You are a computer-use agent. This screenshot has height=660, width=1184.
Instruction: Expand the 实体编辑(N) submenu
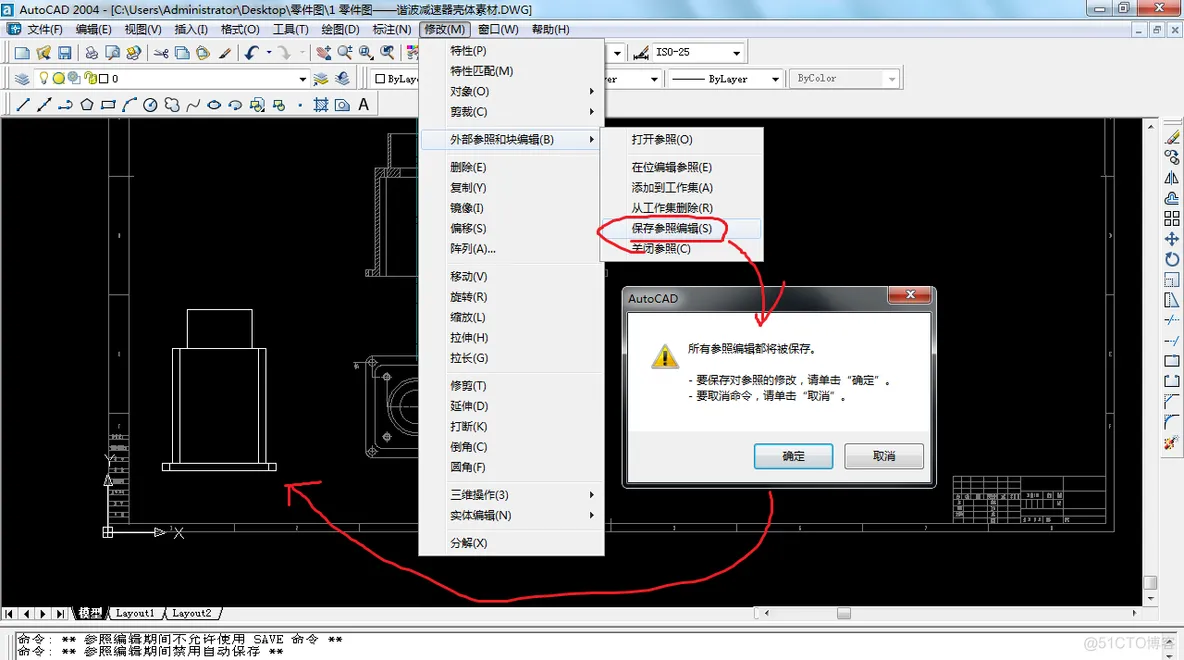click(511, 515)
